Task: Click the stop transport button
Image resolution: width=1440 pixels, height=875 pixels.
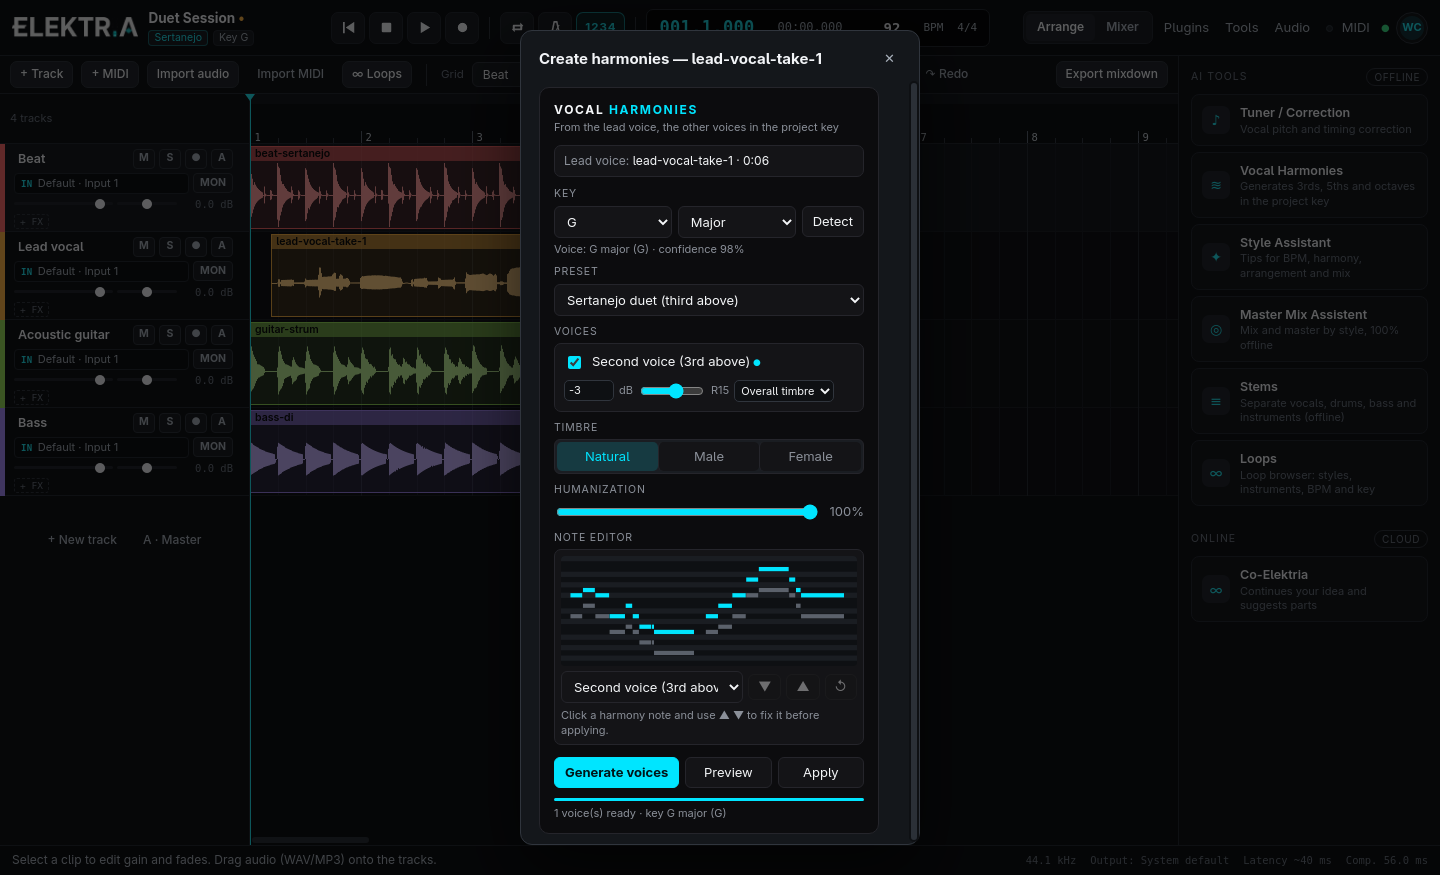Action: [386, 28]
